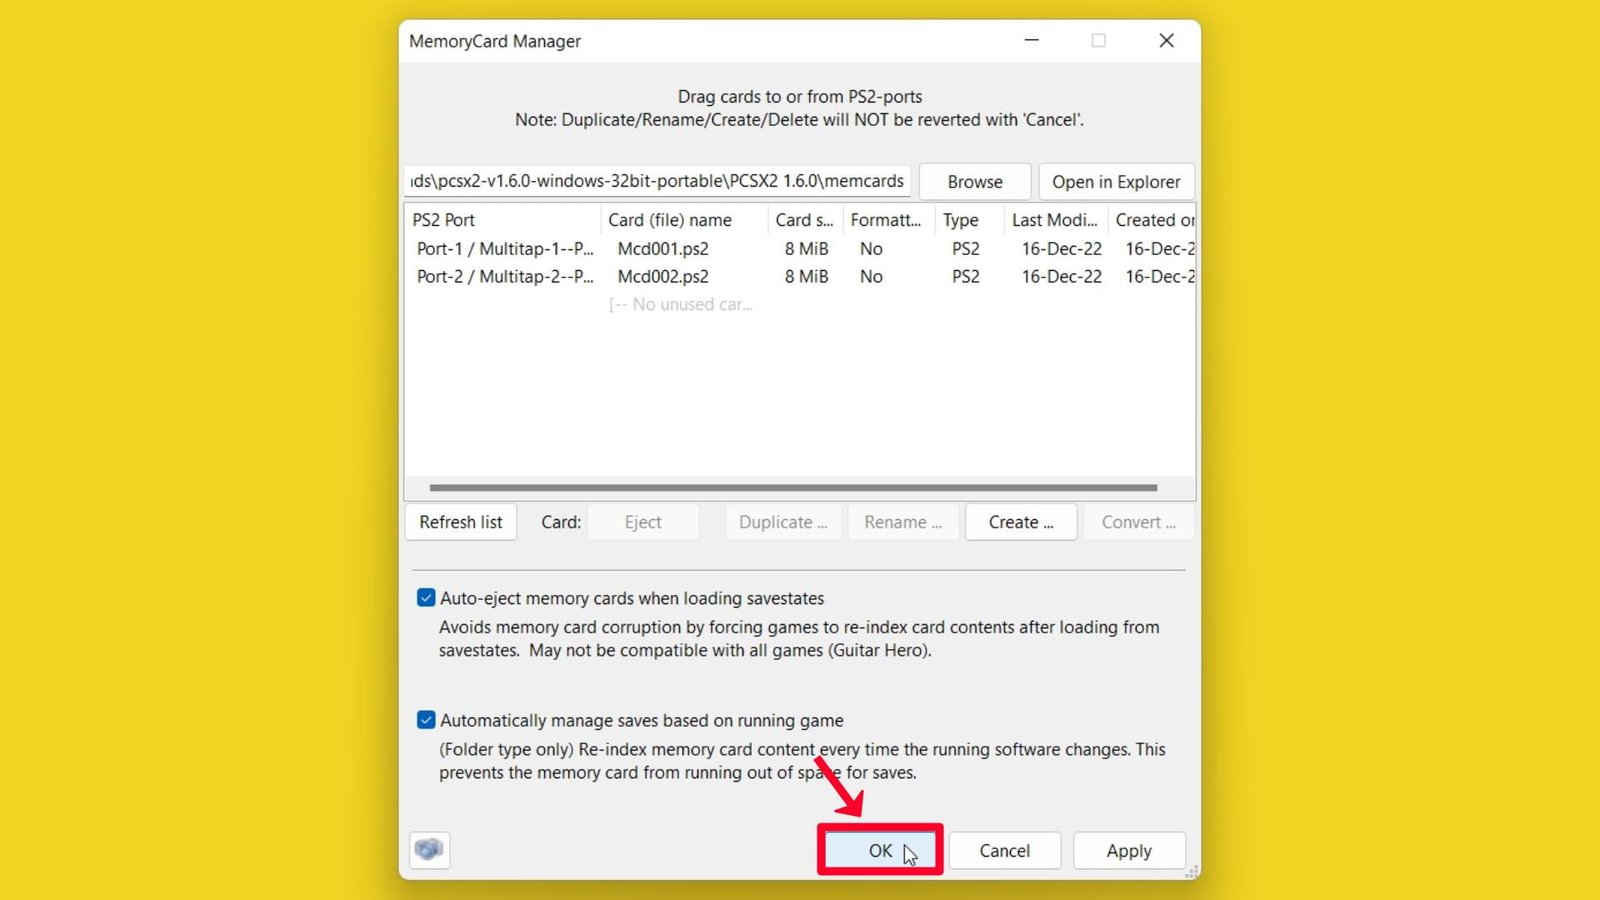1600x900 pixels.
Task: Open memcards folder with Open in Explorer
Action: click(1116, 182)
